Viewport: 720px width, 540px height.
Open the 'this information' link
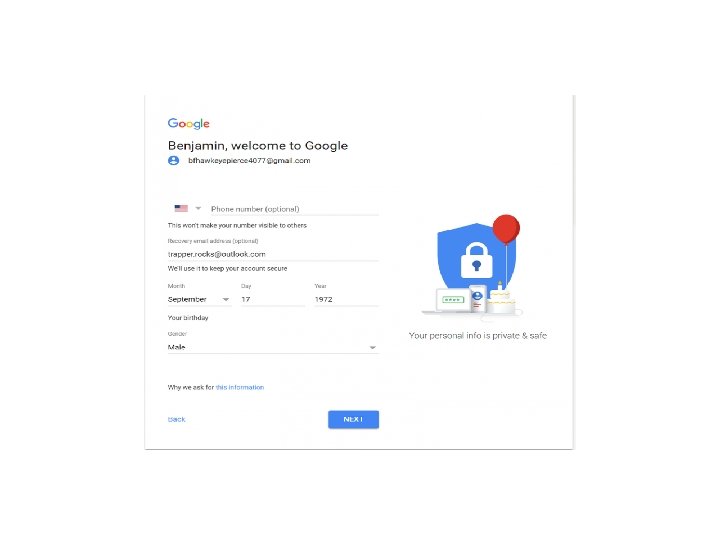(x=240, y=388)
